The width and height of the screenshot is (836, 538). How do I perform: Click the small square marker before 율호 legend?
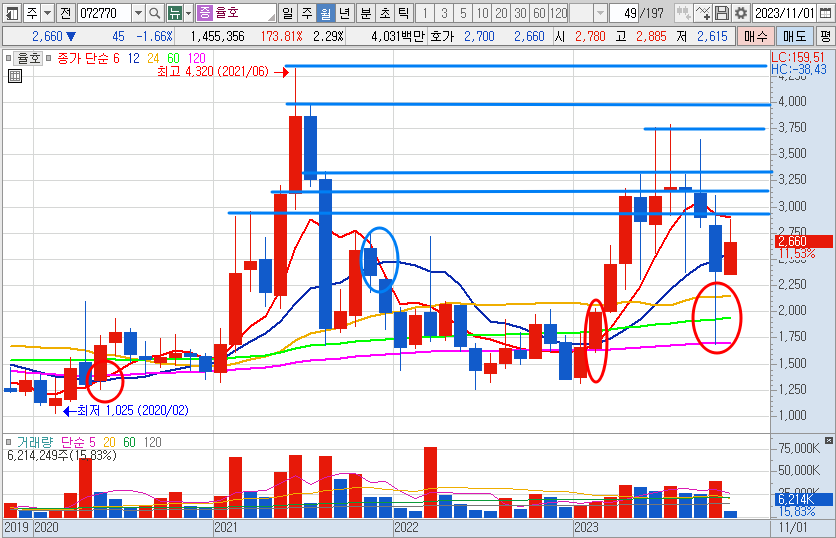[x=9, y=58]
